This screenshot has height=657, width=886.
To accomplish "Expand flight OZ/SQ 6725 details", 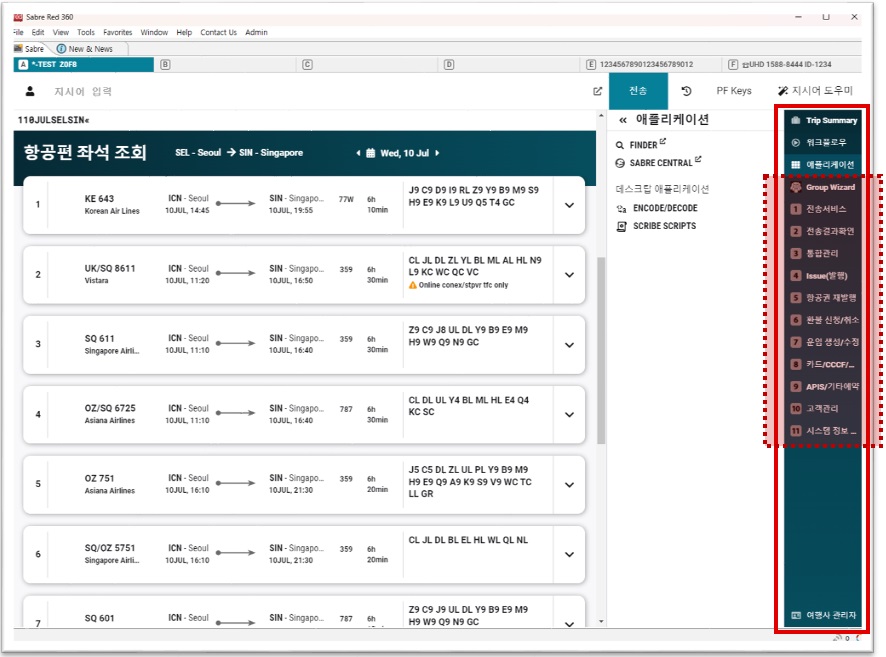I will (x=570, y=415).
